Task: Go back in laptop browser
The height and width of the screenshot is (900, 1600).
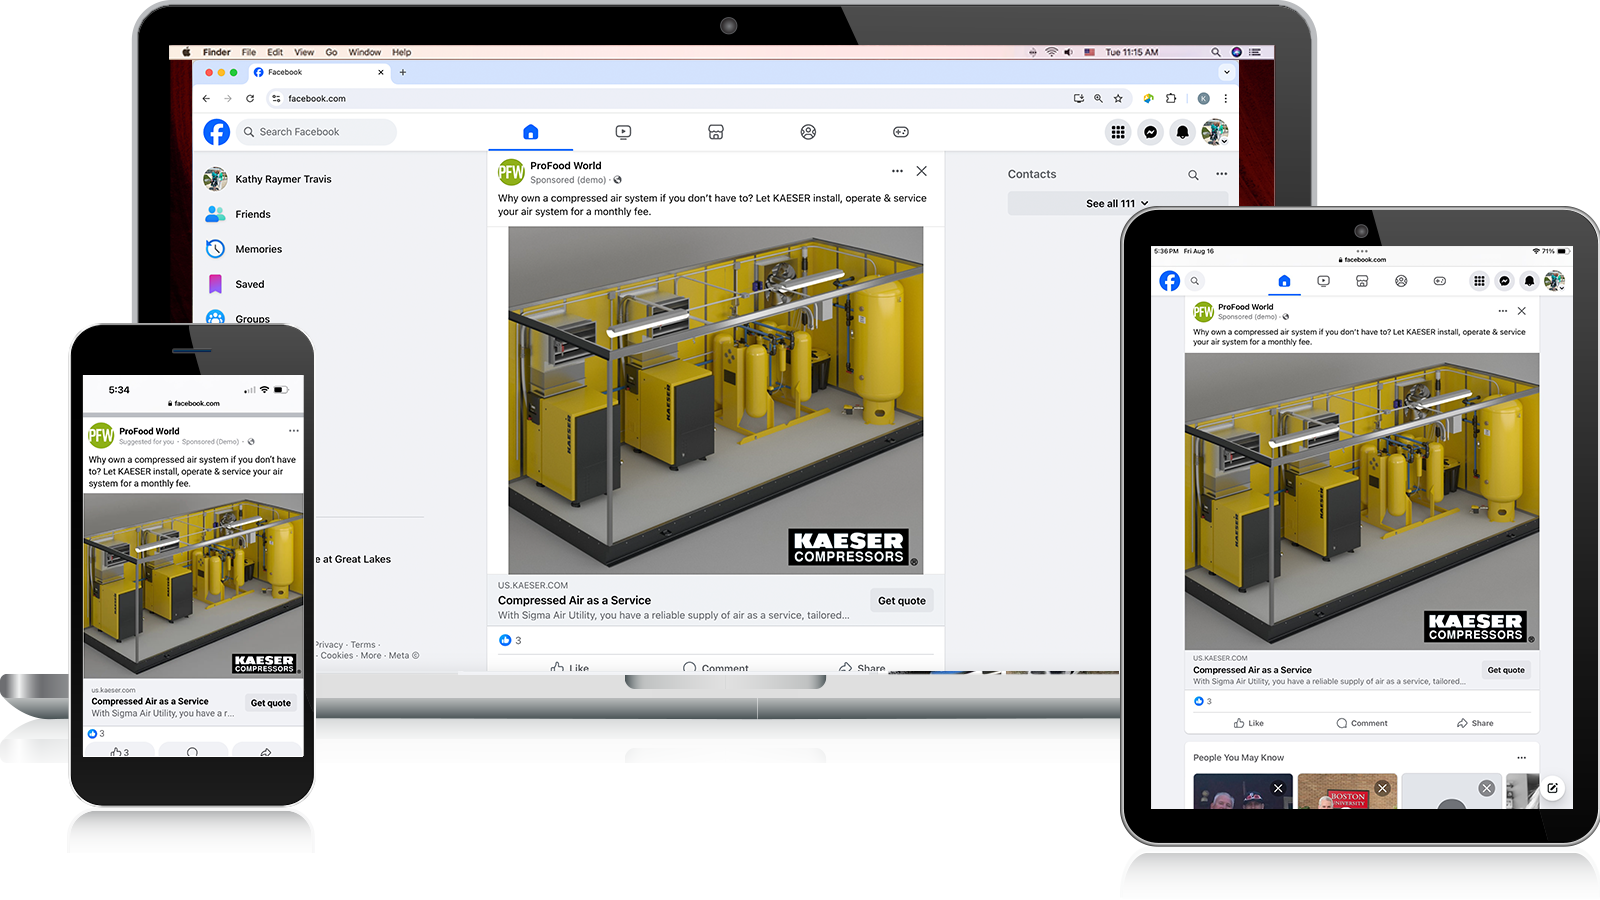Action: (x=206, y=98)
